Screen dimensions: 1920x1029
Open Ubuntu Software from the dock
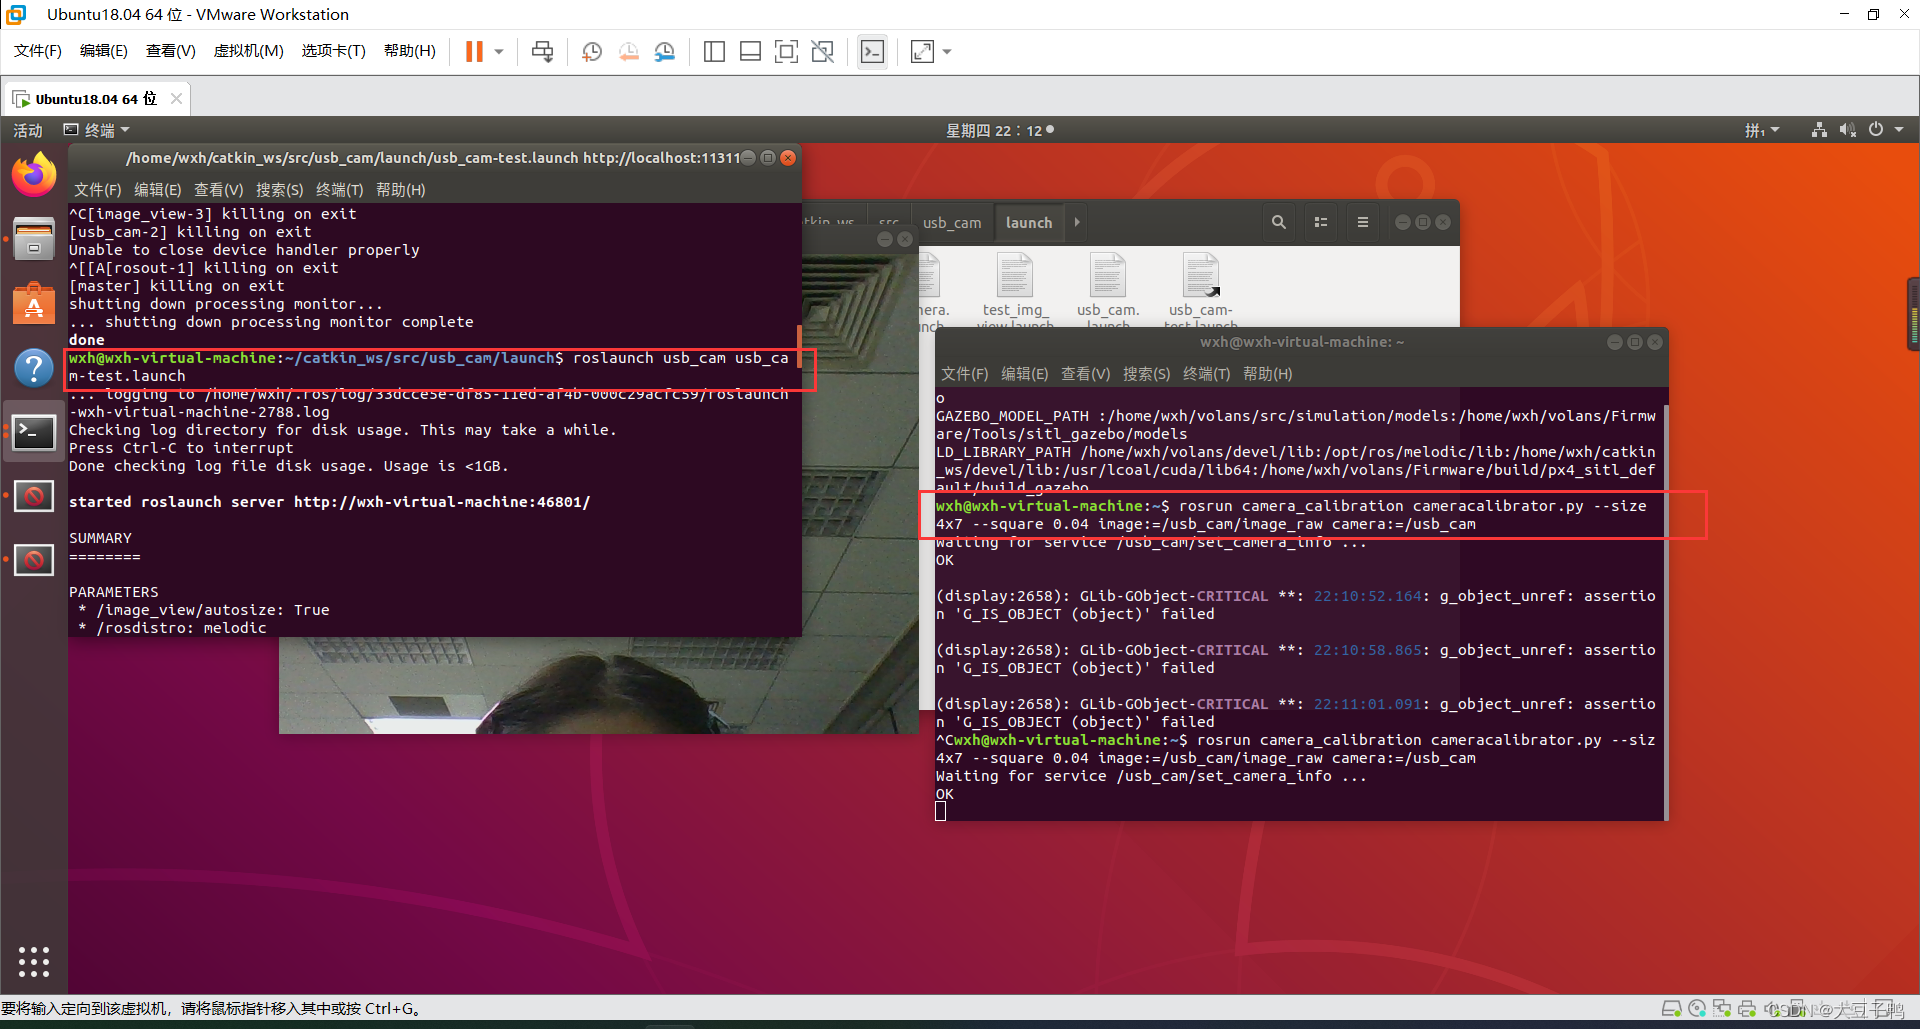tap(34, 303)
